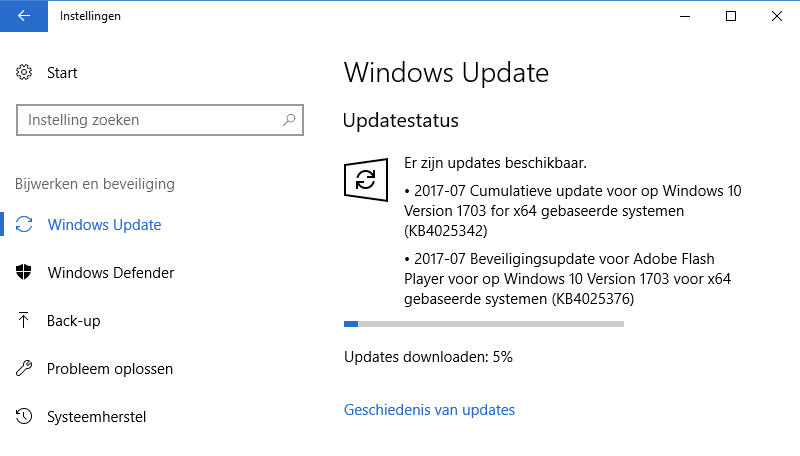This screenshot has width=800, height=456.
Task: Click the Start gear icon
Action: [x=25, y=73]
